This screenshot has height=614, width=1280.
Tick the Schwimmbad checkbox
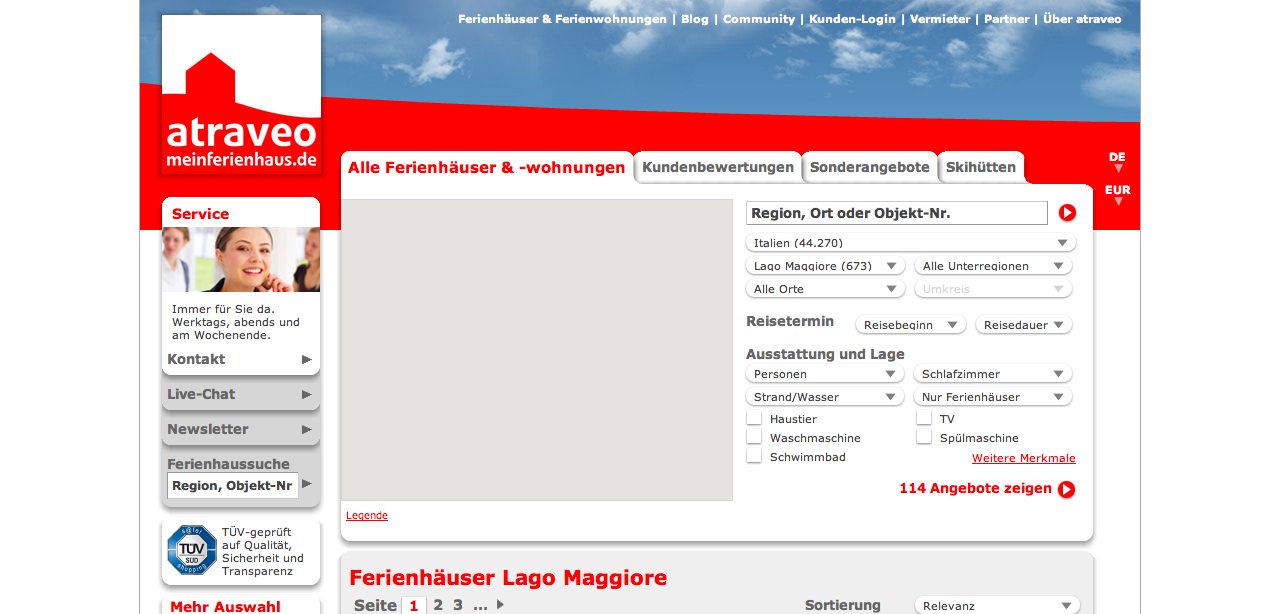coord(754,457)
